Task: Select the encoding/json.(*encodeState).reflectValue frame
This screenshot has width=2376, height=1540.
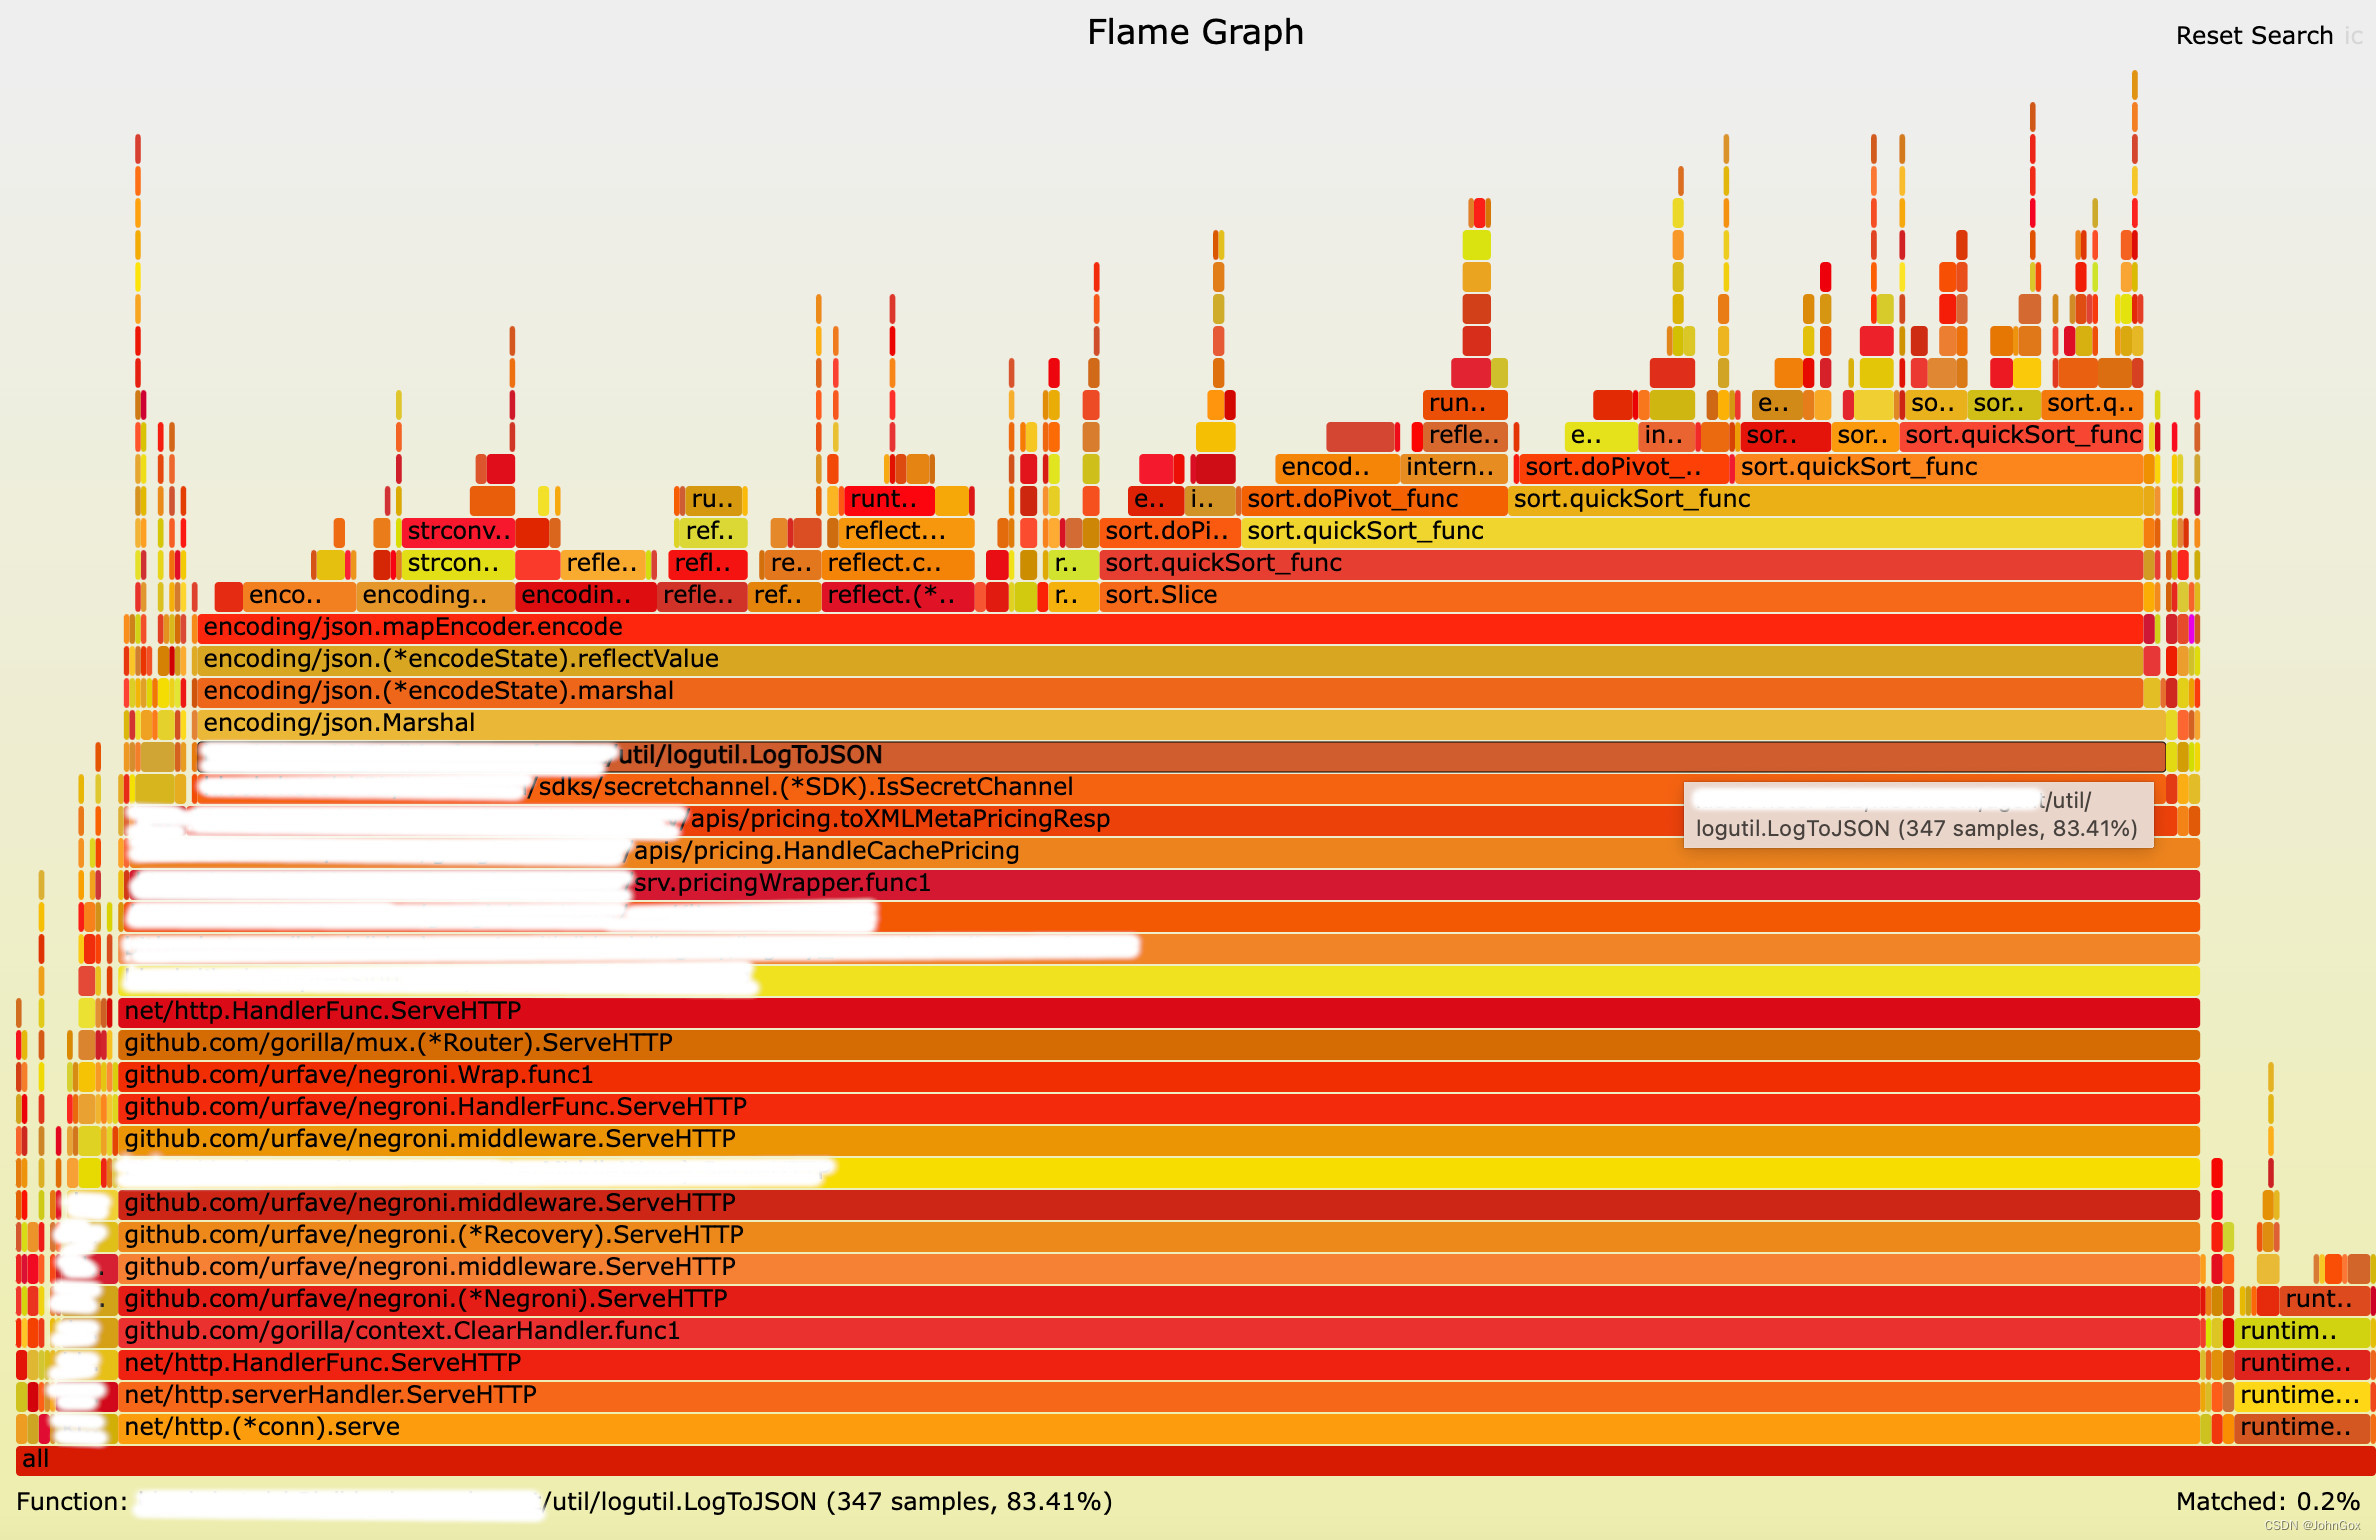Action: click(1170, 659)
